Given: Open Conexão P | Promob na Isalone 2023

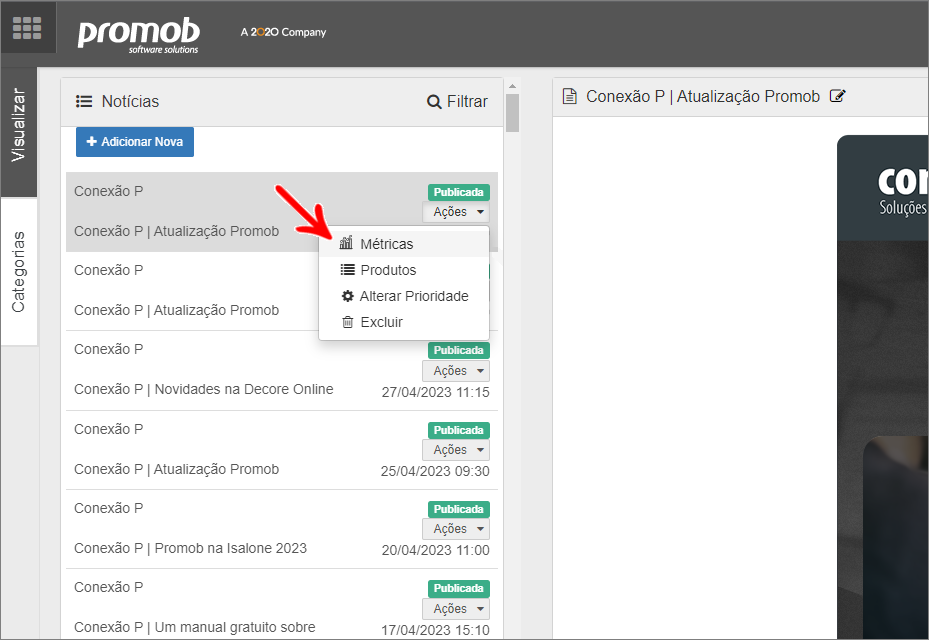Looking at the screenshot, I should [x=190, y=548].
